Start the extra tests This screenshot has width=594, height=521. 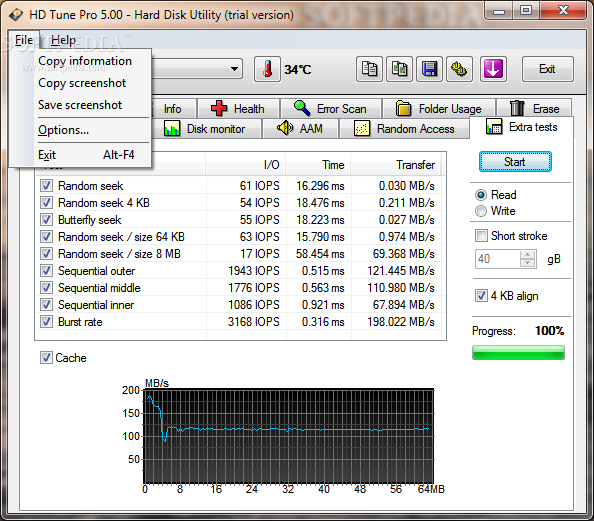tap(515, 162)
